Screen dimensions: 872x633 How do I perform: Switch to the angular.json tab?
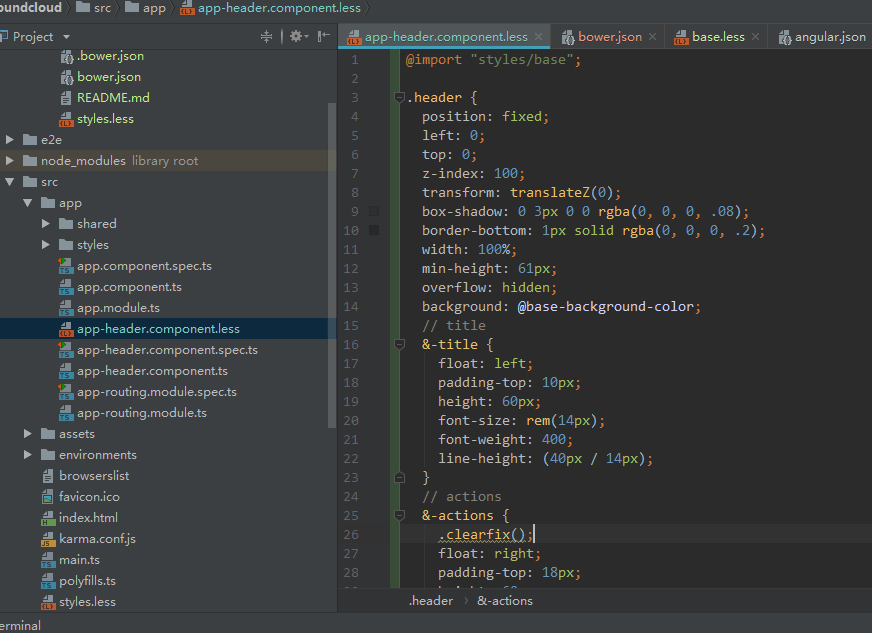(x=831, y=35)
